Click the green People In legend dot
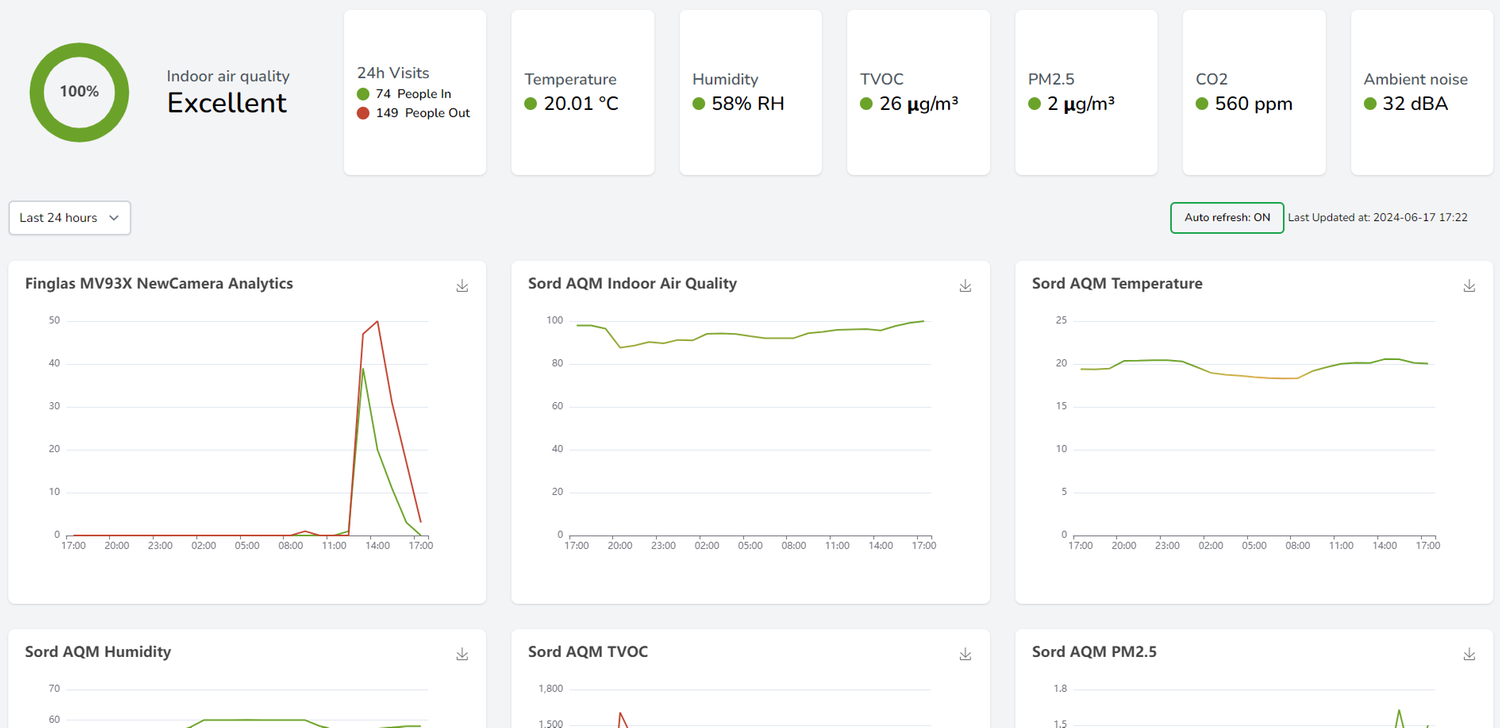The width and height of the screenshot is (1500, 728). [363, 94]
